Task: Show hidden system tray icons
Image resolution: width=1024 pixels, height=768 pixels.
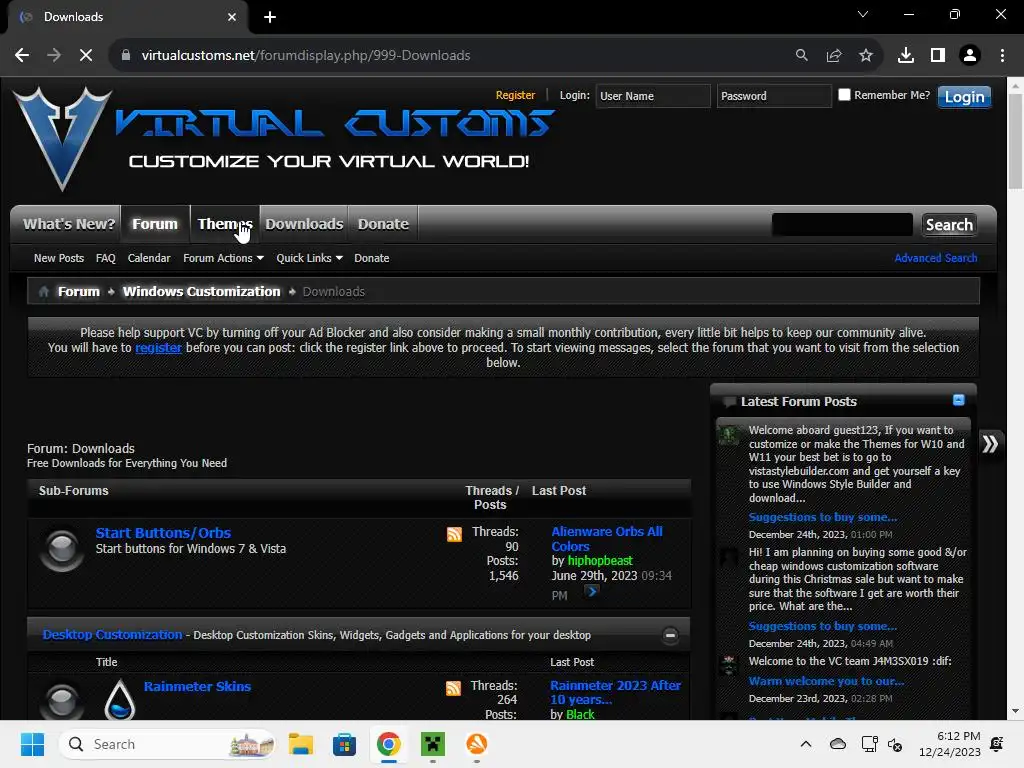Action: [x=806, y=744]
